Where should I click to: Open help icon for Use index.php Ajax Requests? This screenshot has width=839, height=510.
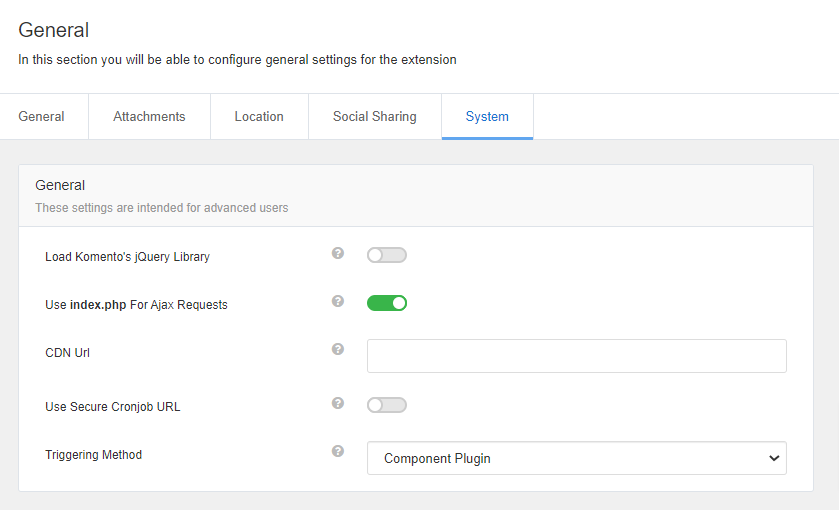click(338, 301)
